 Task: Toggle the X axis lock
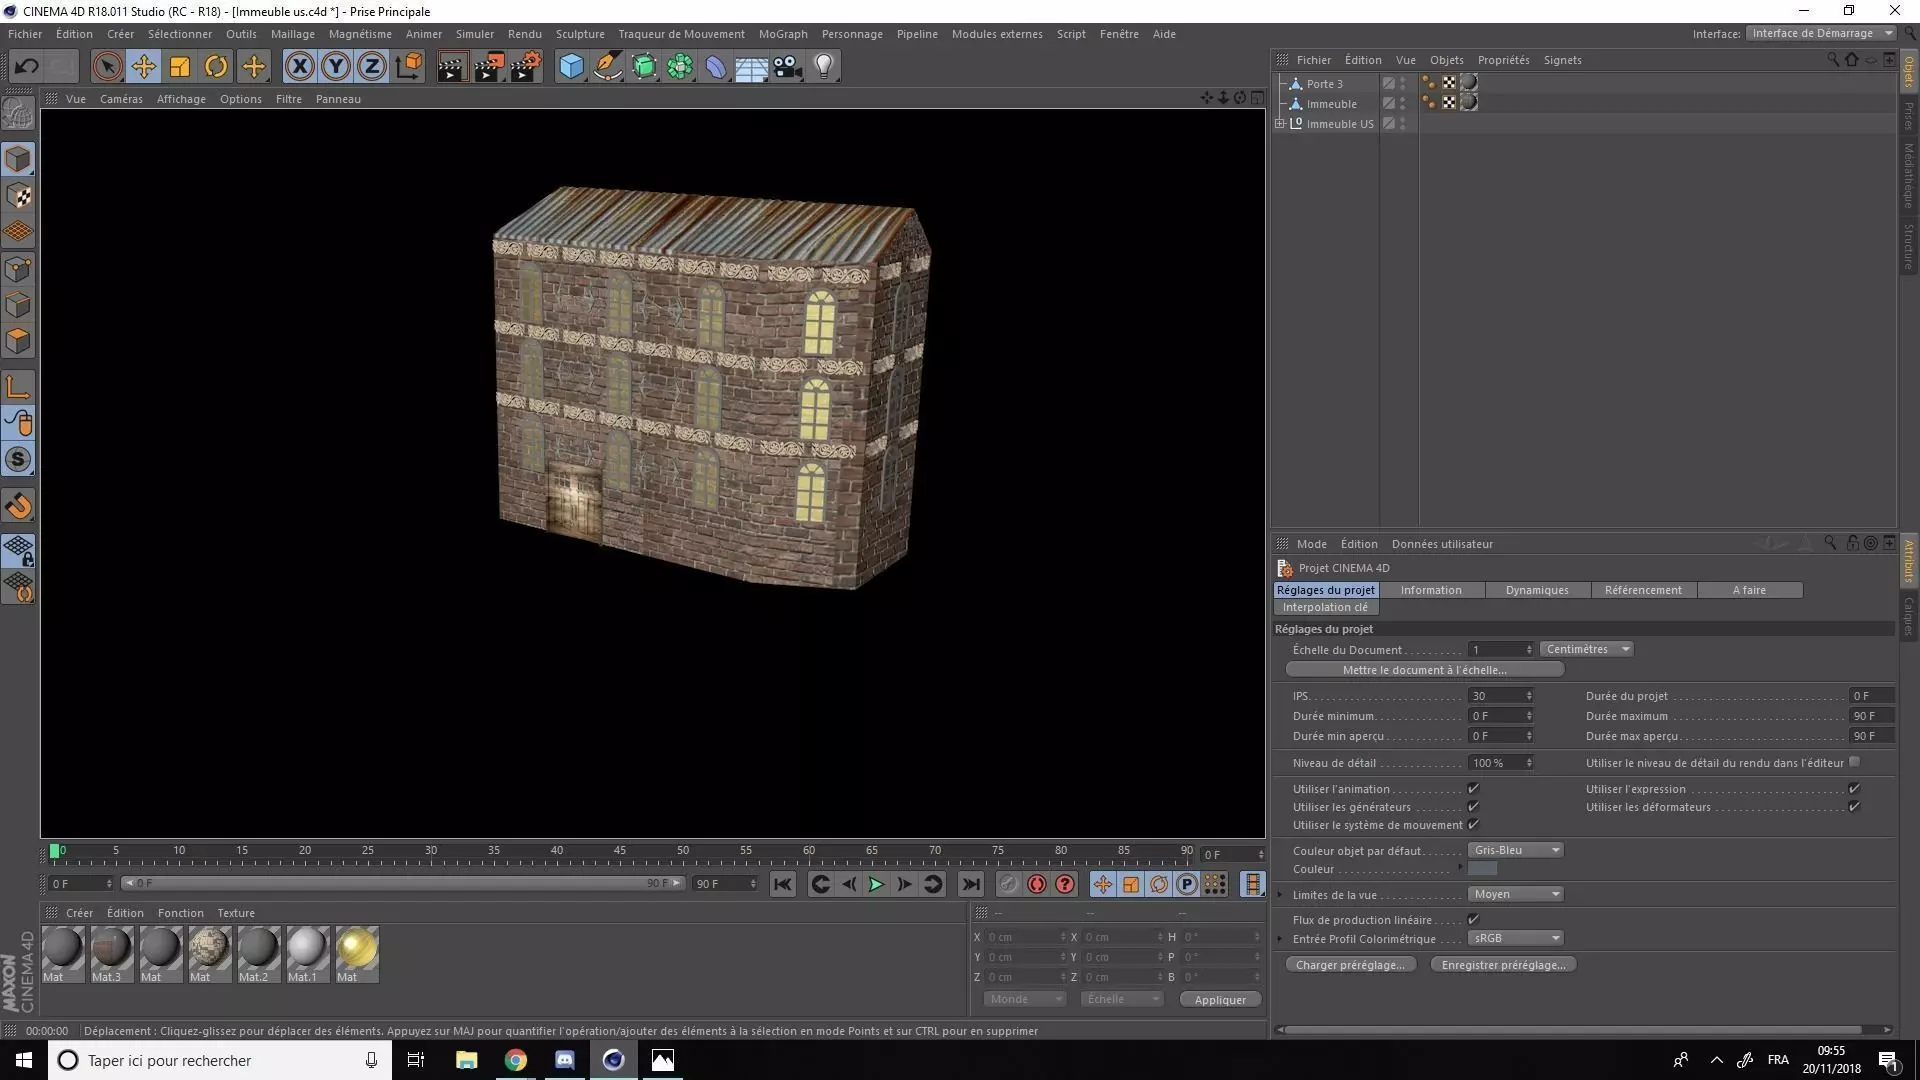[x=299, y=67]
